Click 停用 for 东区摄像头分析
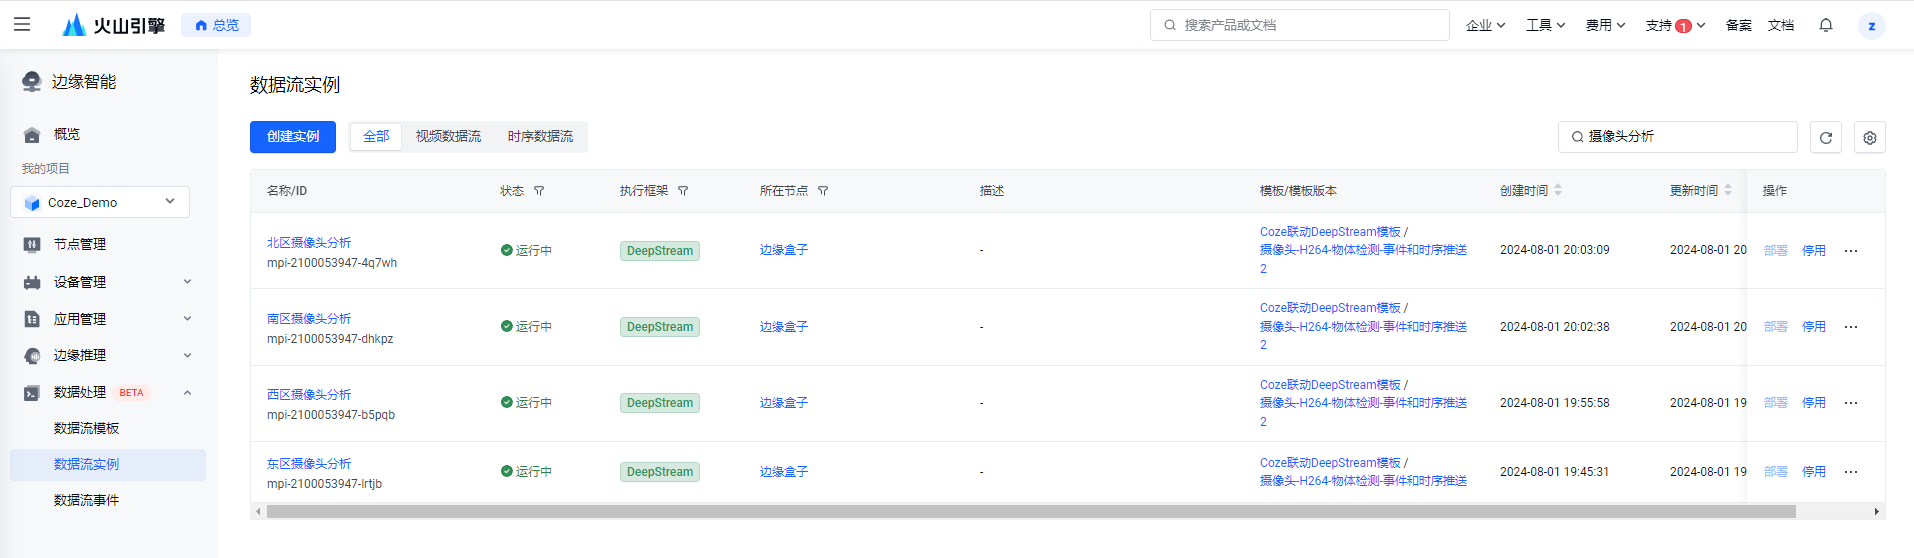Image resolution: width=1914 pixels, height=558 pixels. tap(1814, 472)
